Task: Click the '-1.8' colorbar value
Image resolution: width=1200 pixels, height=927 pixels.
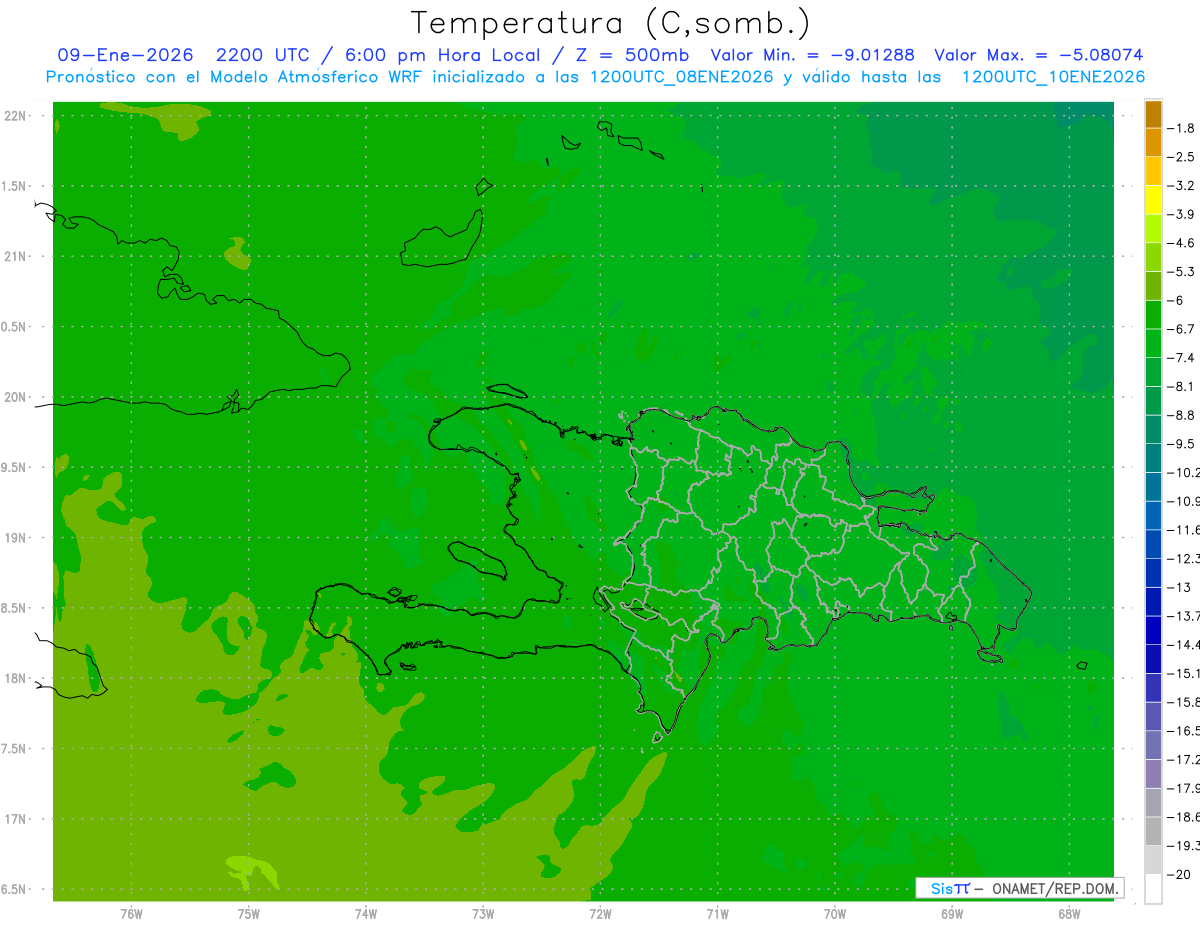Action: 1182,128
